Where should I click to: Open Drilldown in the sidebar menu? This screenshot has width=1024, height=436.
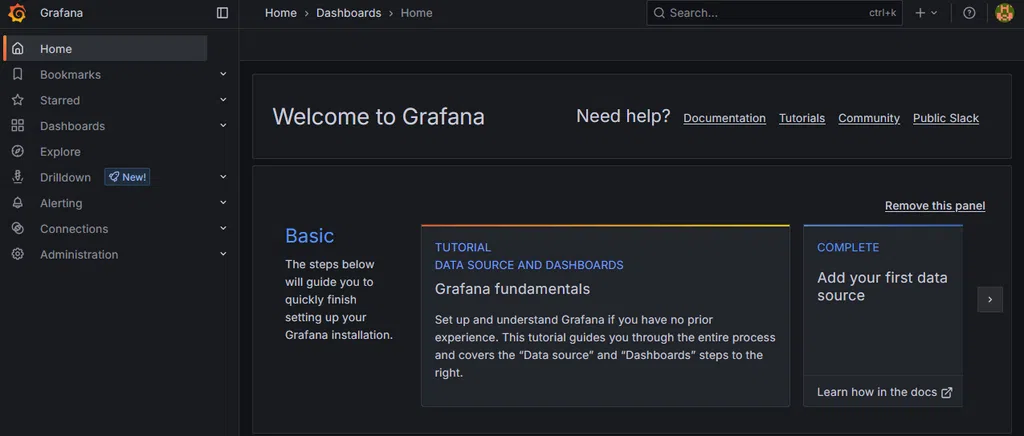(65, 177)
